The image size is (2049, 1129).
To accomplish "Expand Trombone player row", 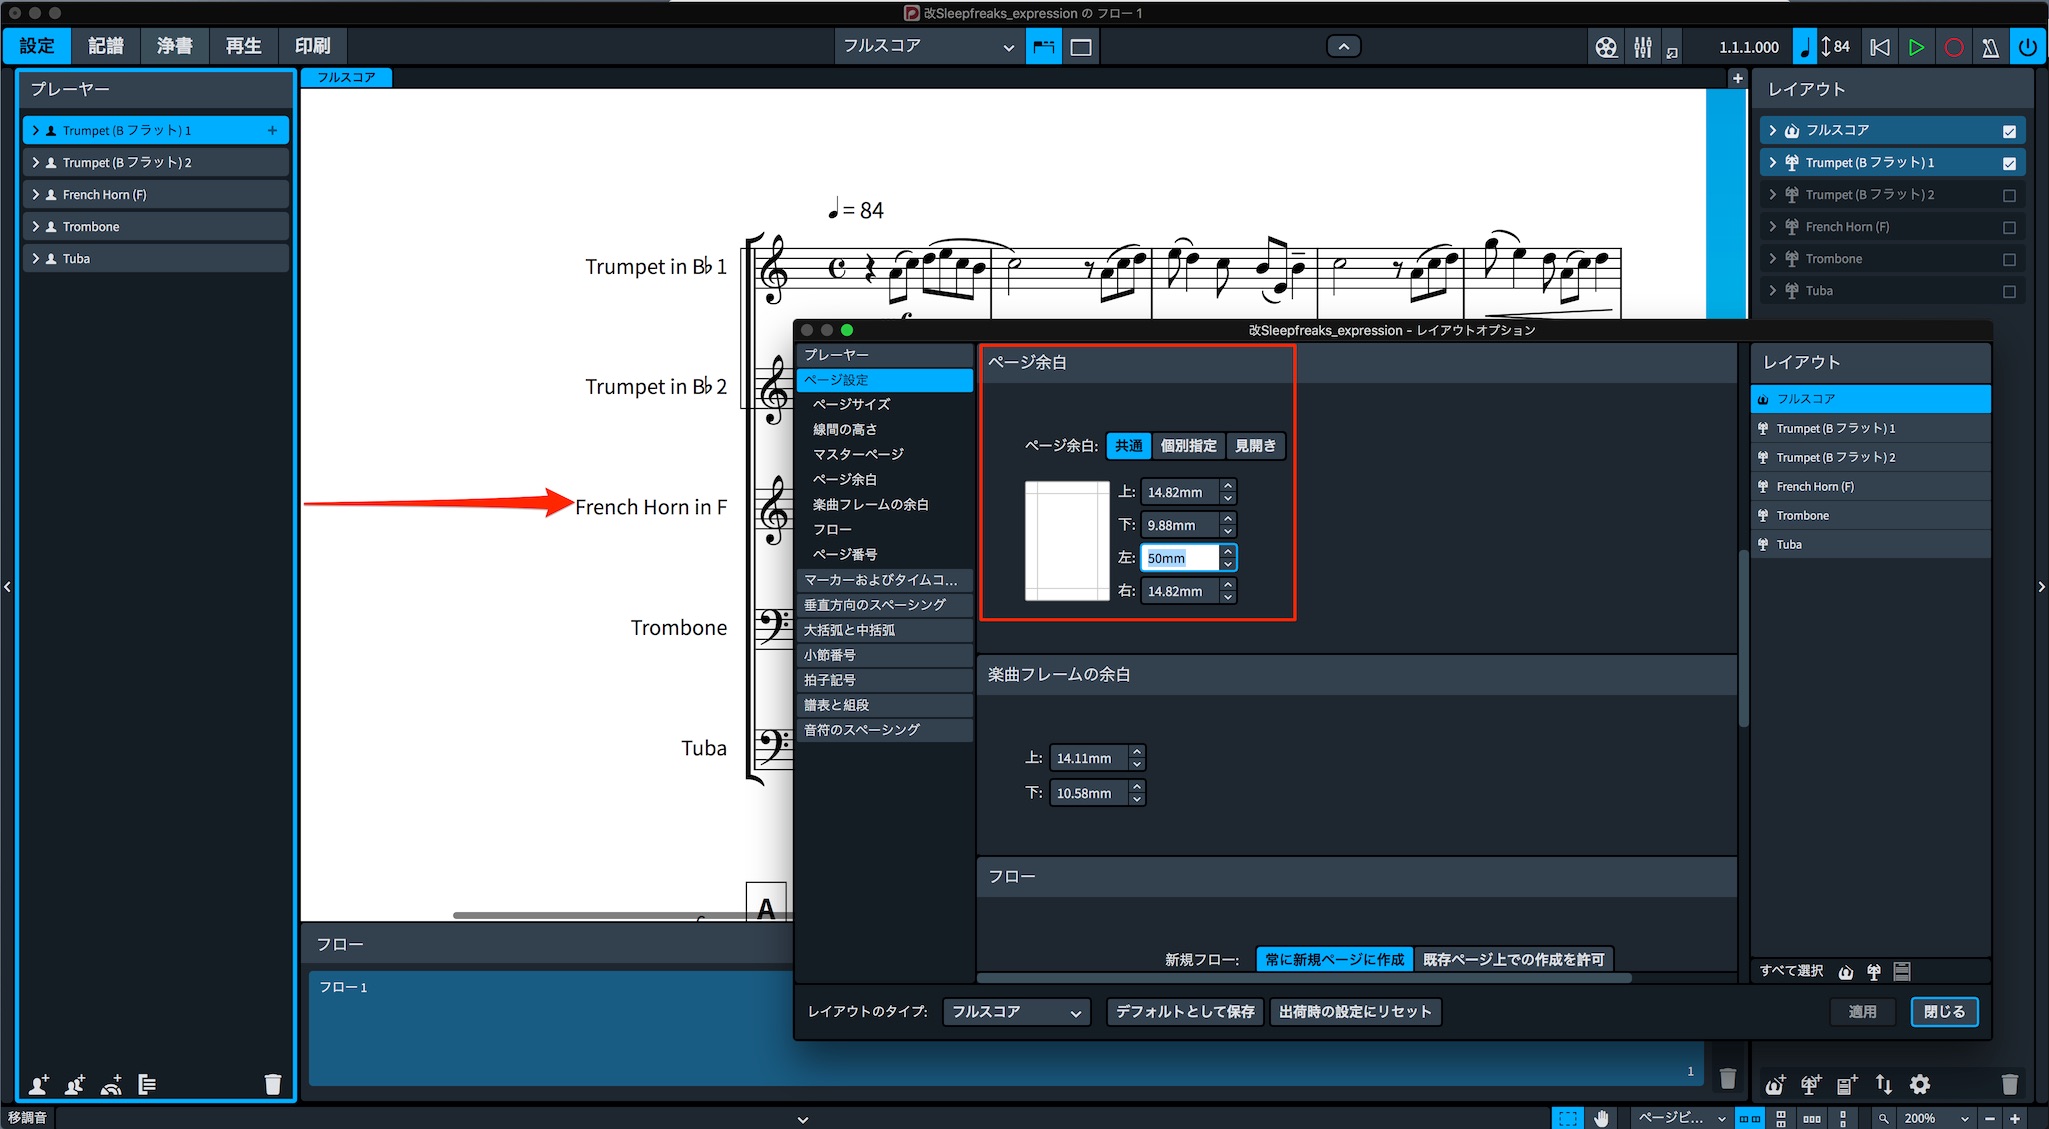I will point(36,226).
